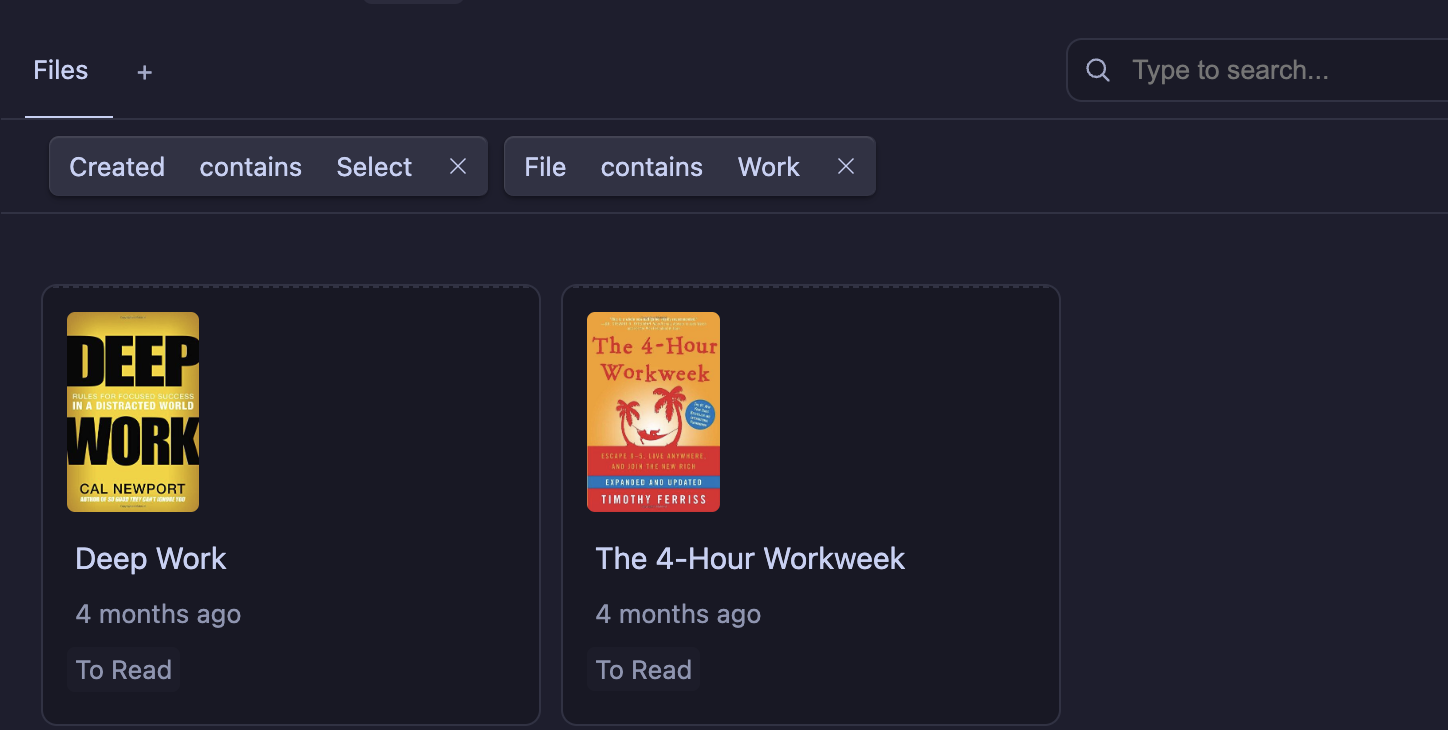Click the search magnifier icon
This screenshot has height=730, width=1448.
tap(1098, 70)
